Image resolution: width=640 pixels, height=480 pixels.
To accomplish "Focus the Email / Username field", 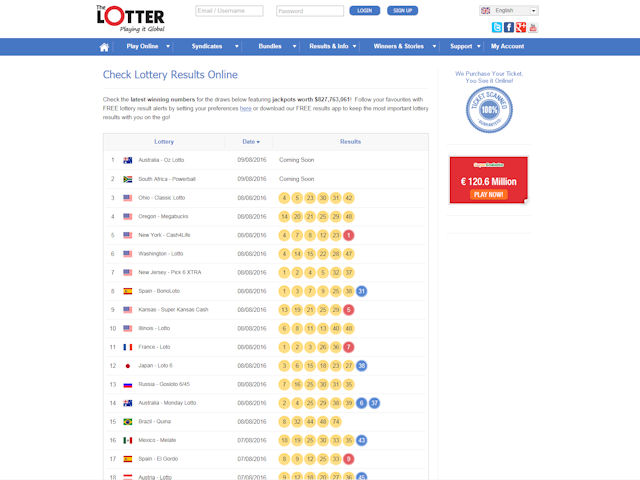I will [229, 11].
